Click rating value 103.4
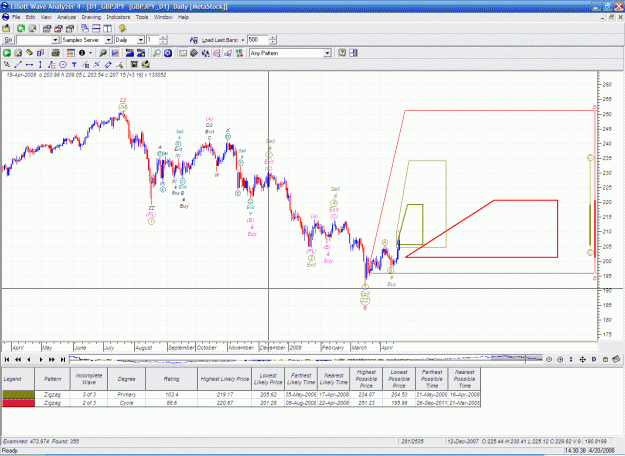The width and height of the screenshot is (625, 456). [171, 395]
